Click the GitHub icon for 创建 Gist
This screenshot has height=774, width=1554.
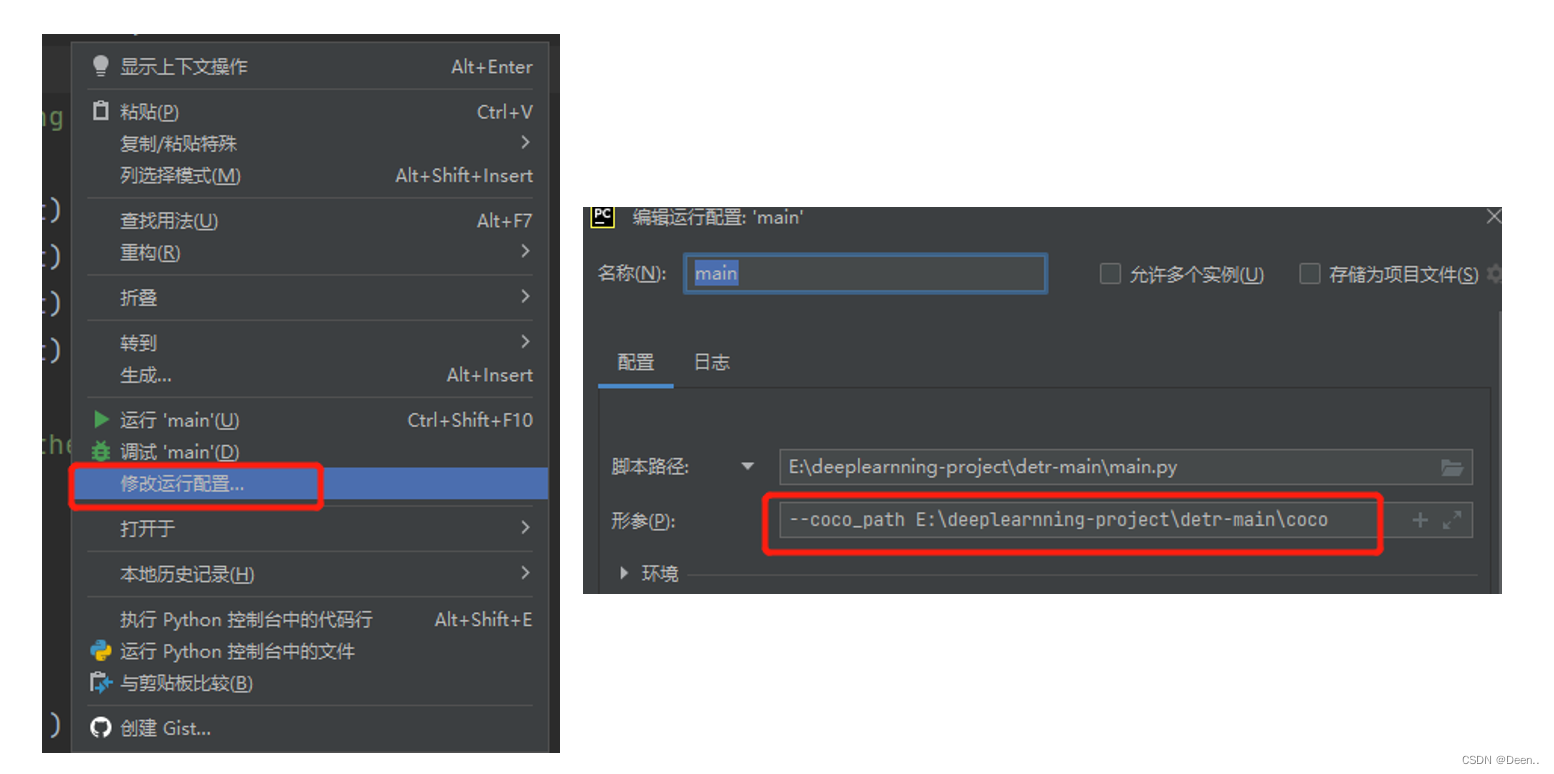coord(101,728)
